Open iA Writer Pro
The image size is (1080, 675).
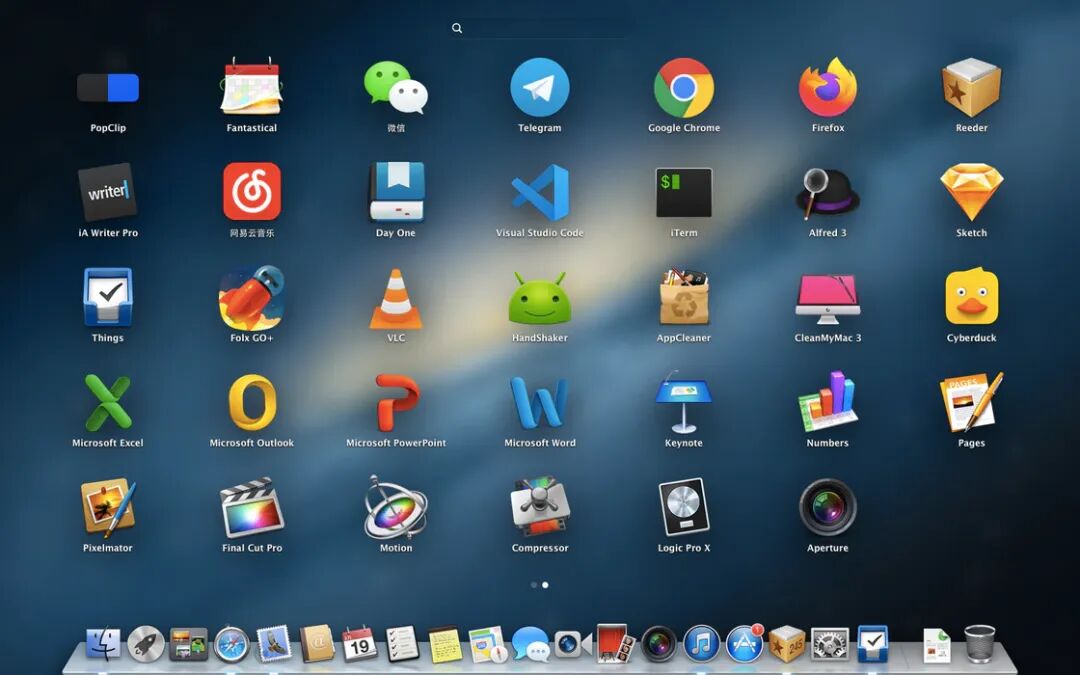108,192
